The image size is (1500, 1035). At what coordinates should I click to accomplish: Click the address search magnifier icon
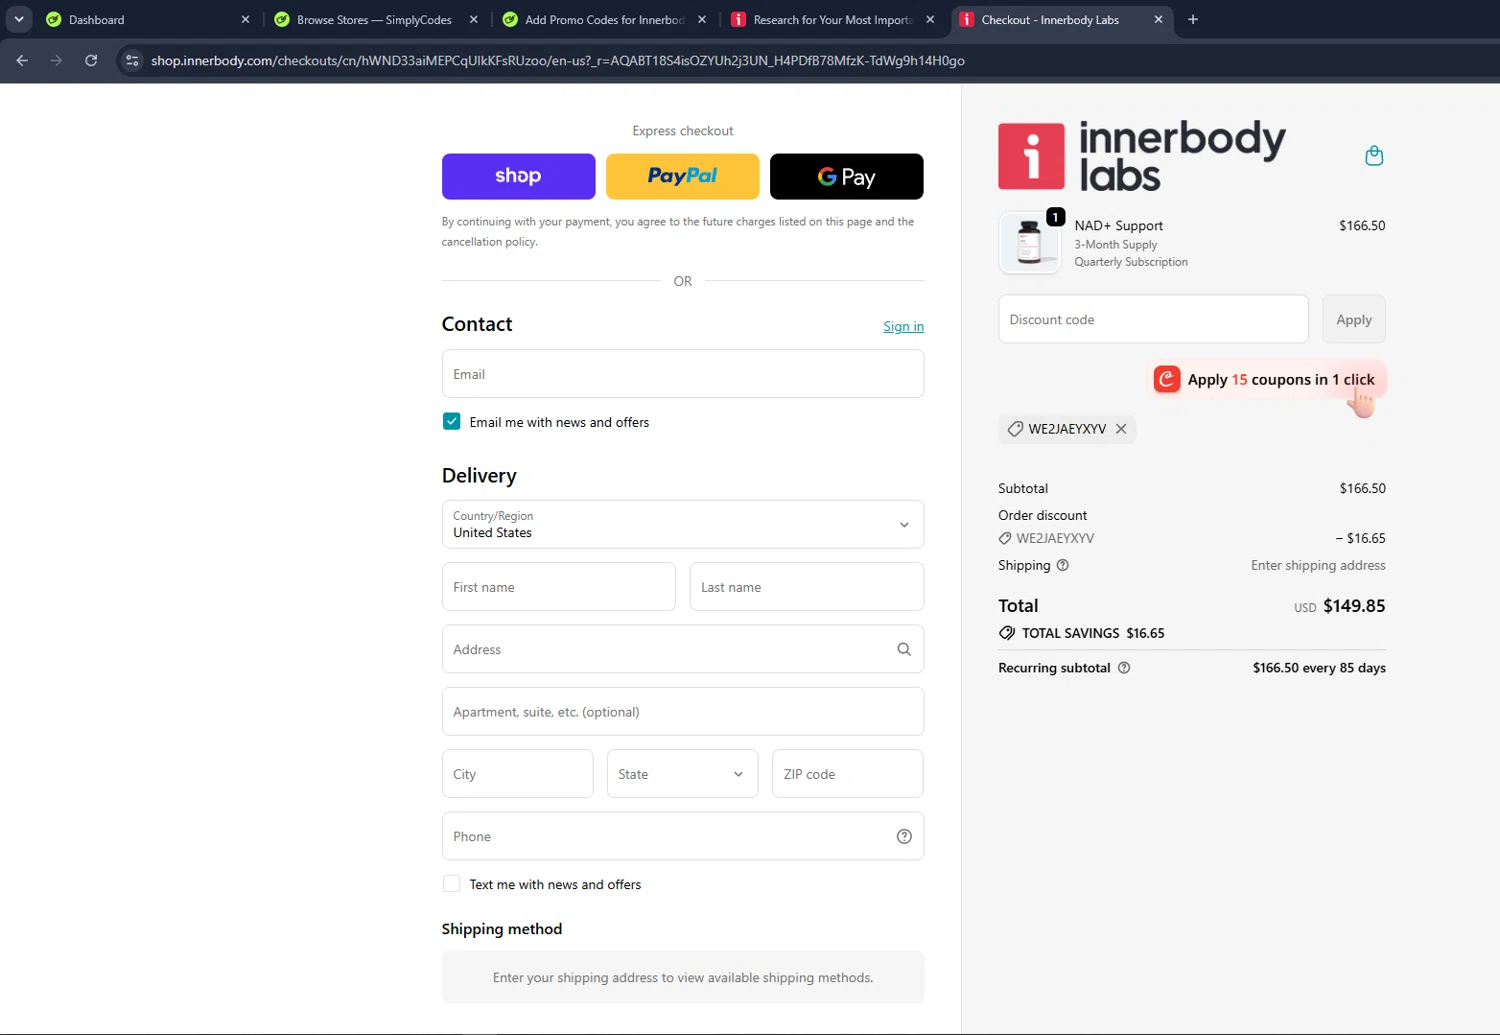(904, 649)
